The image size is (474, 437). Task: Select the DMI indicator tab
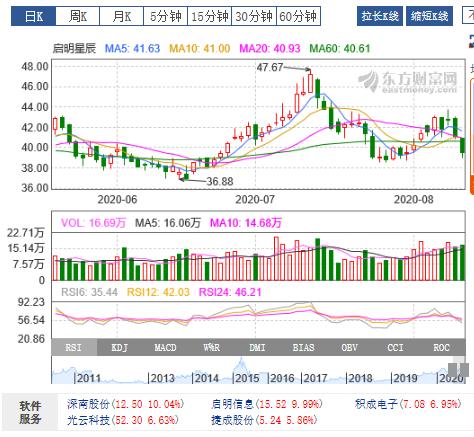pyautogui.click(x=257, y=347)
